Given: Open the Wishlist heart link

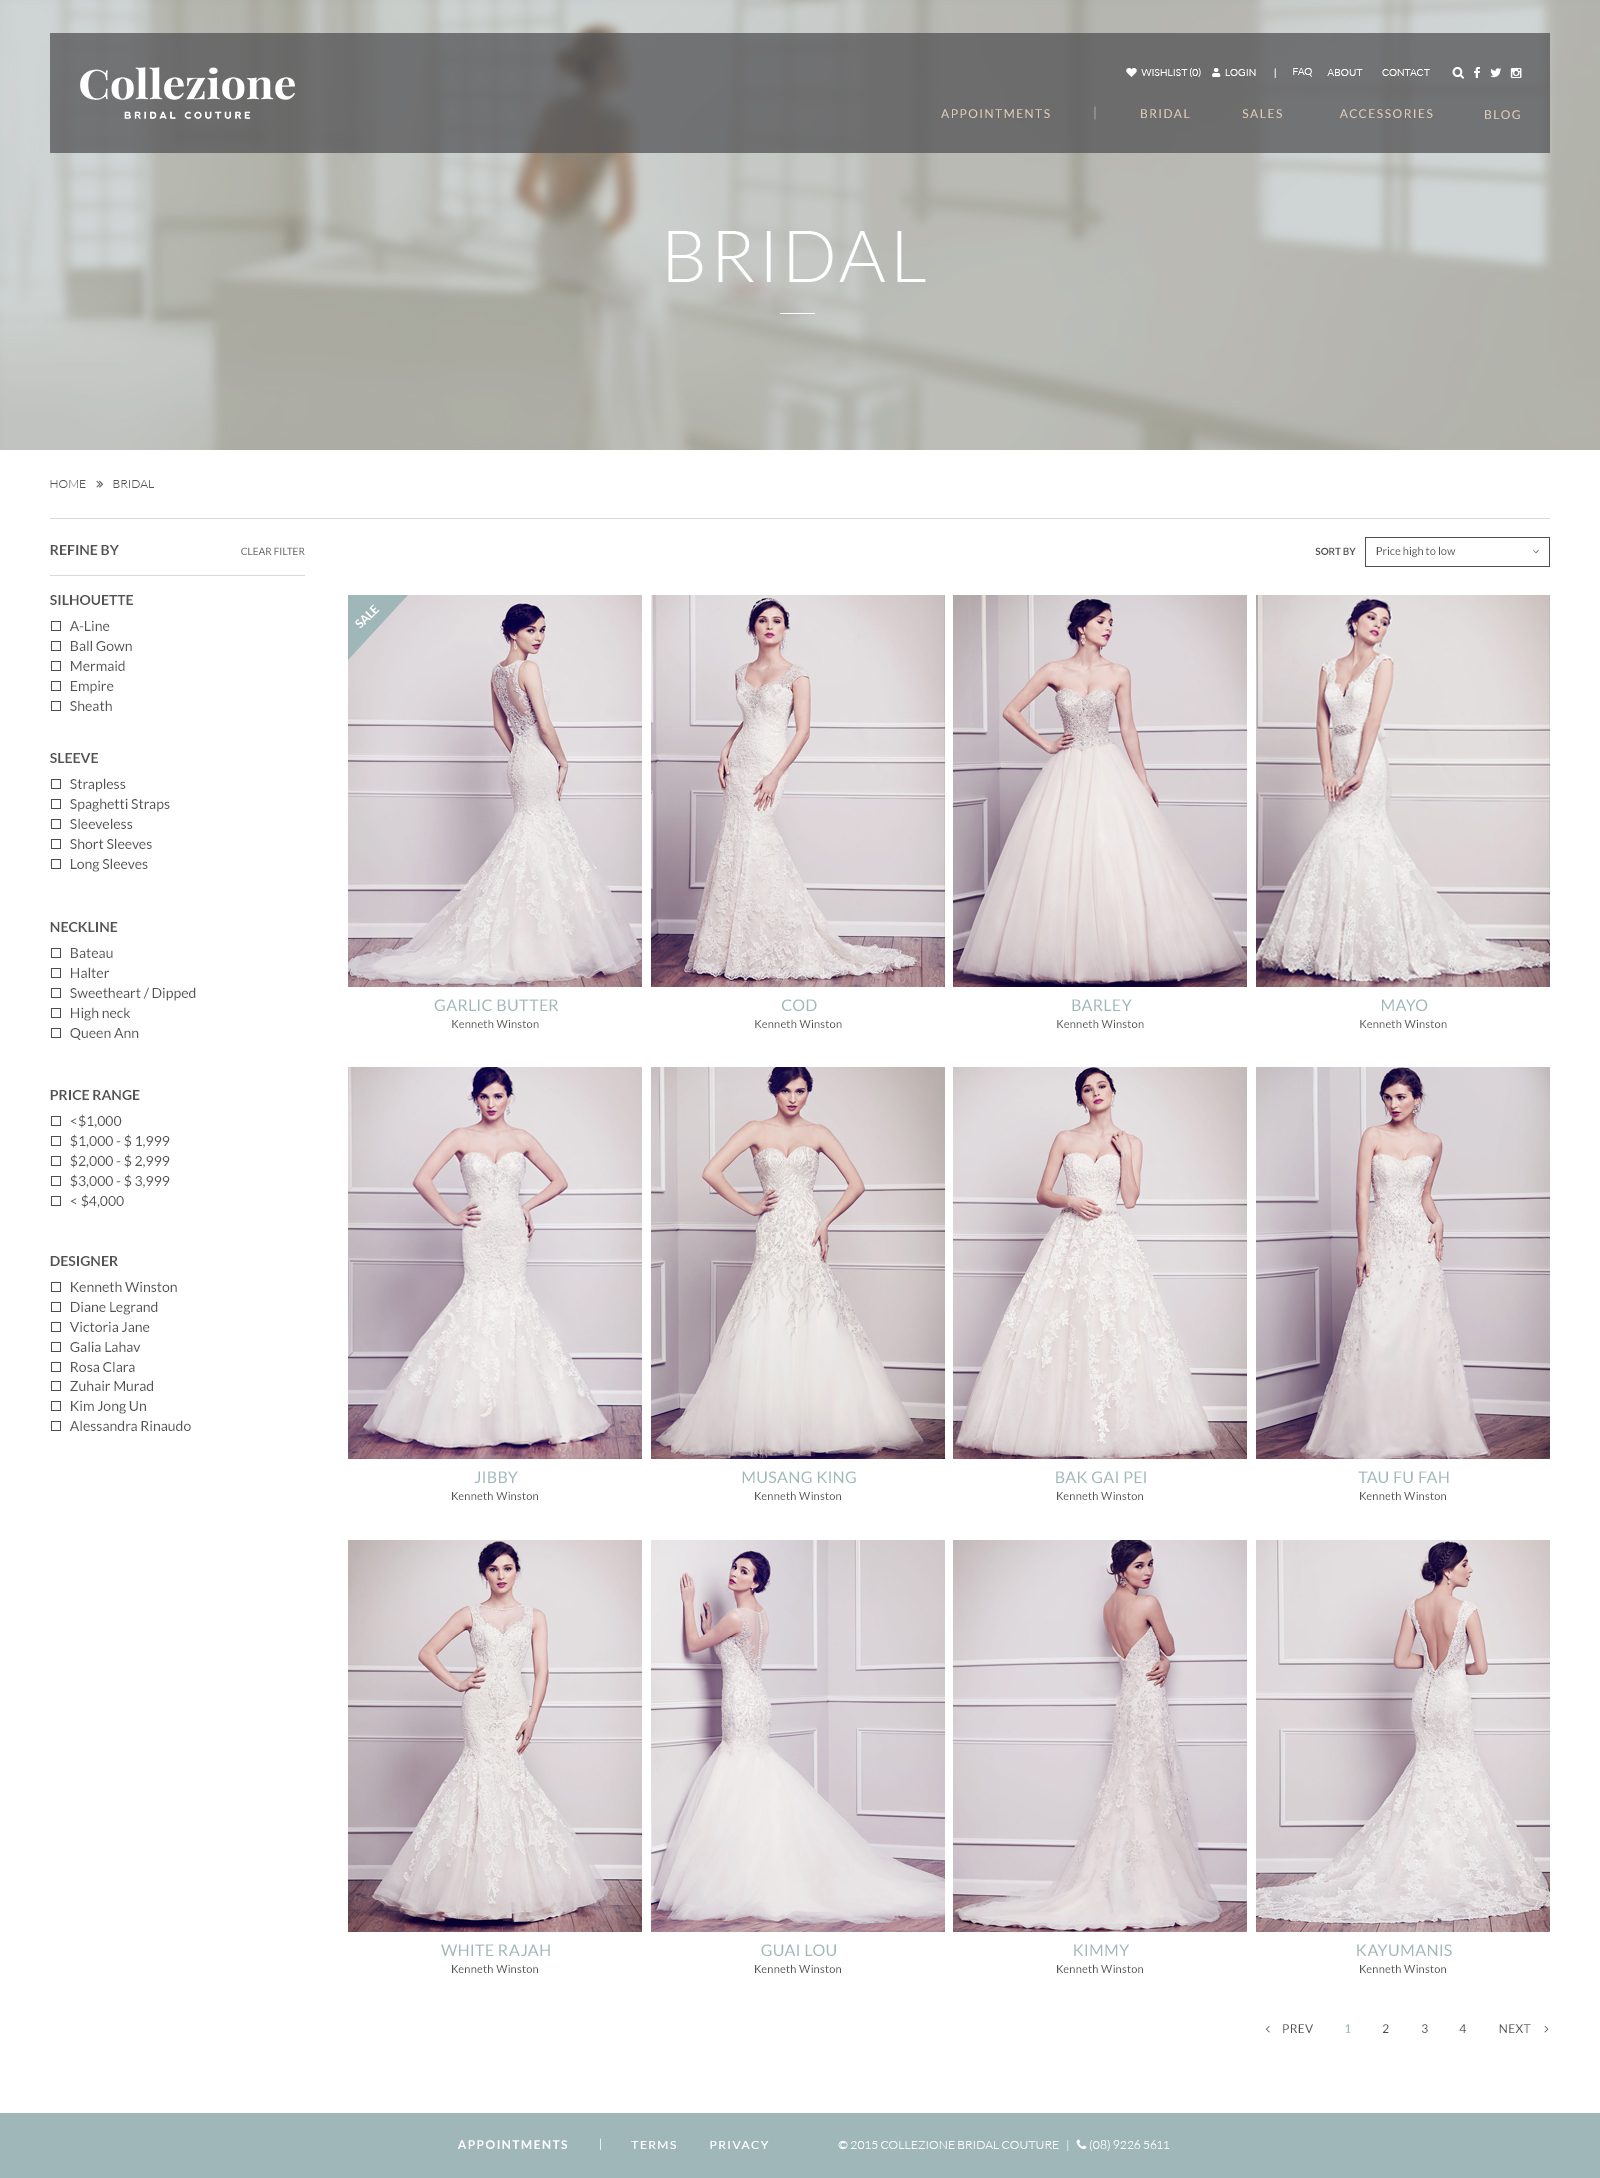Looking at the screenshot, I should (x=1163, y=73).
